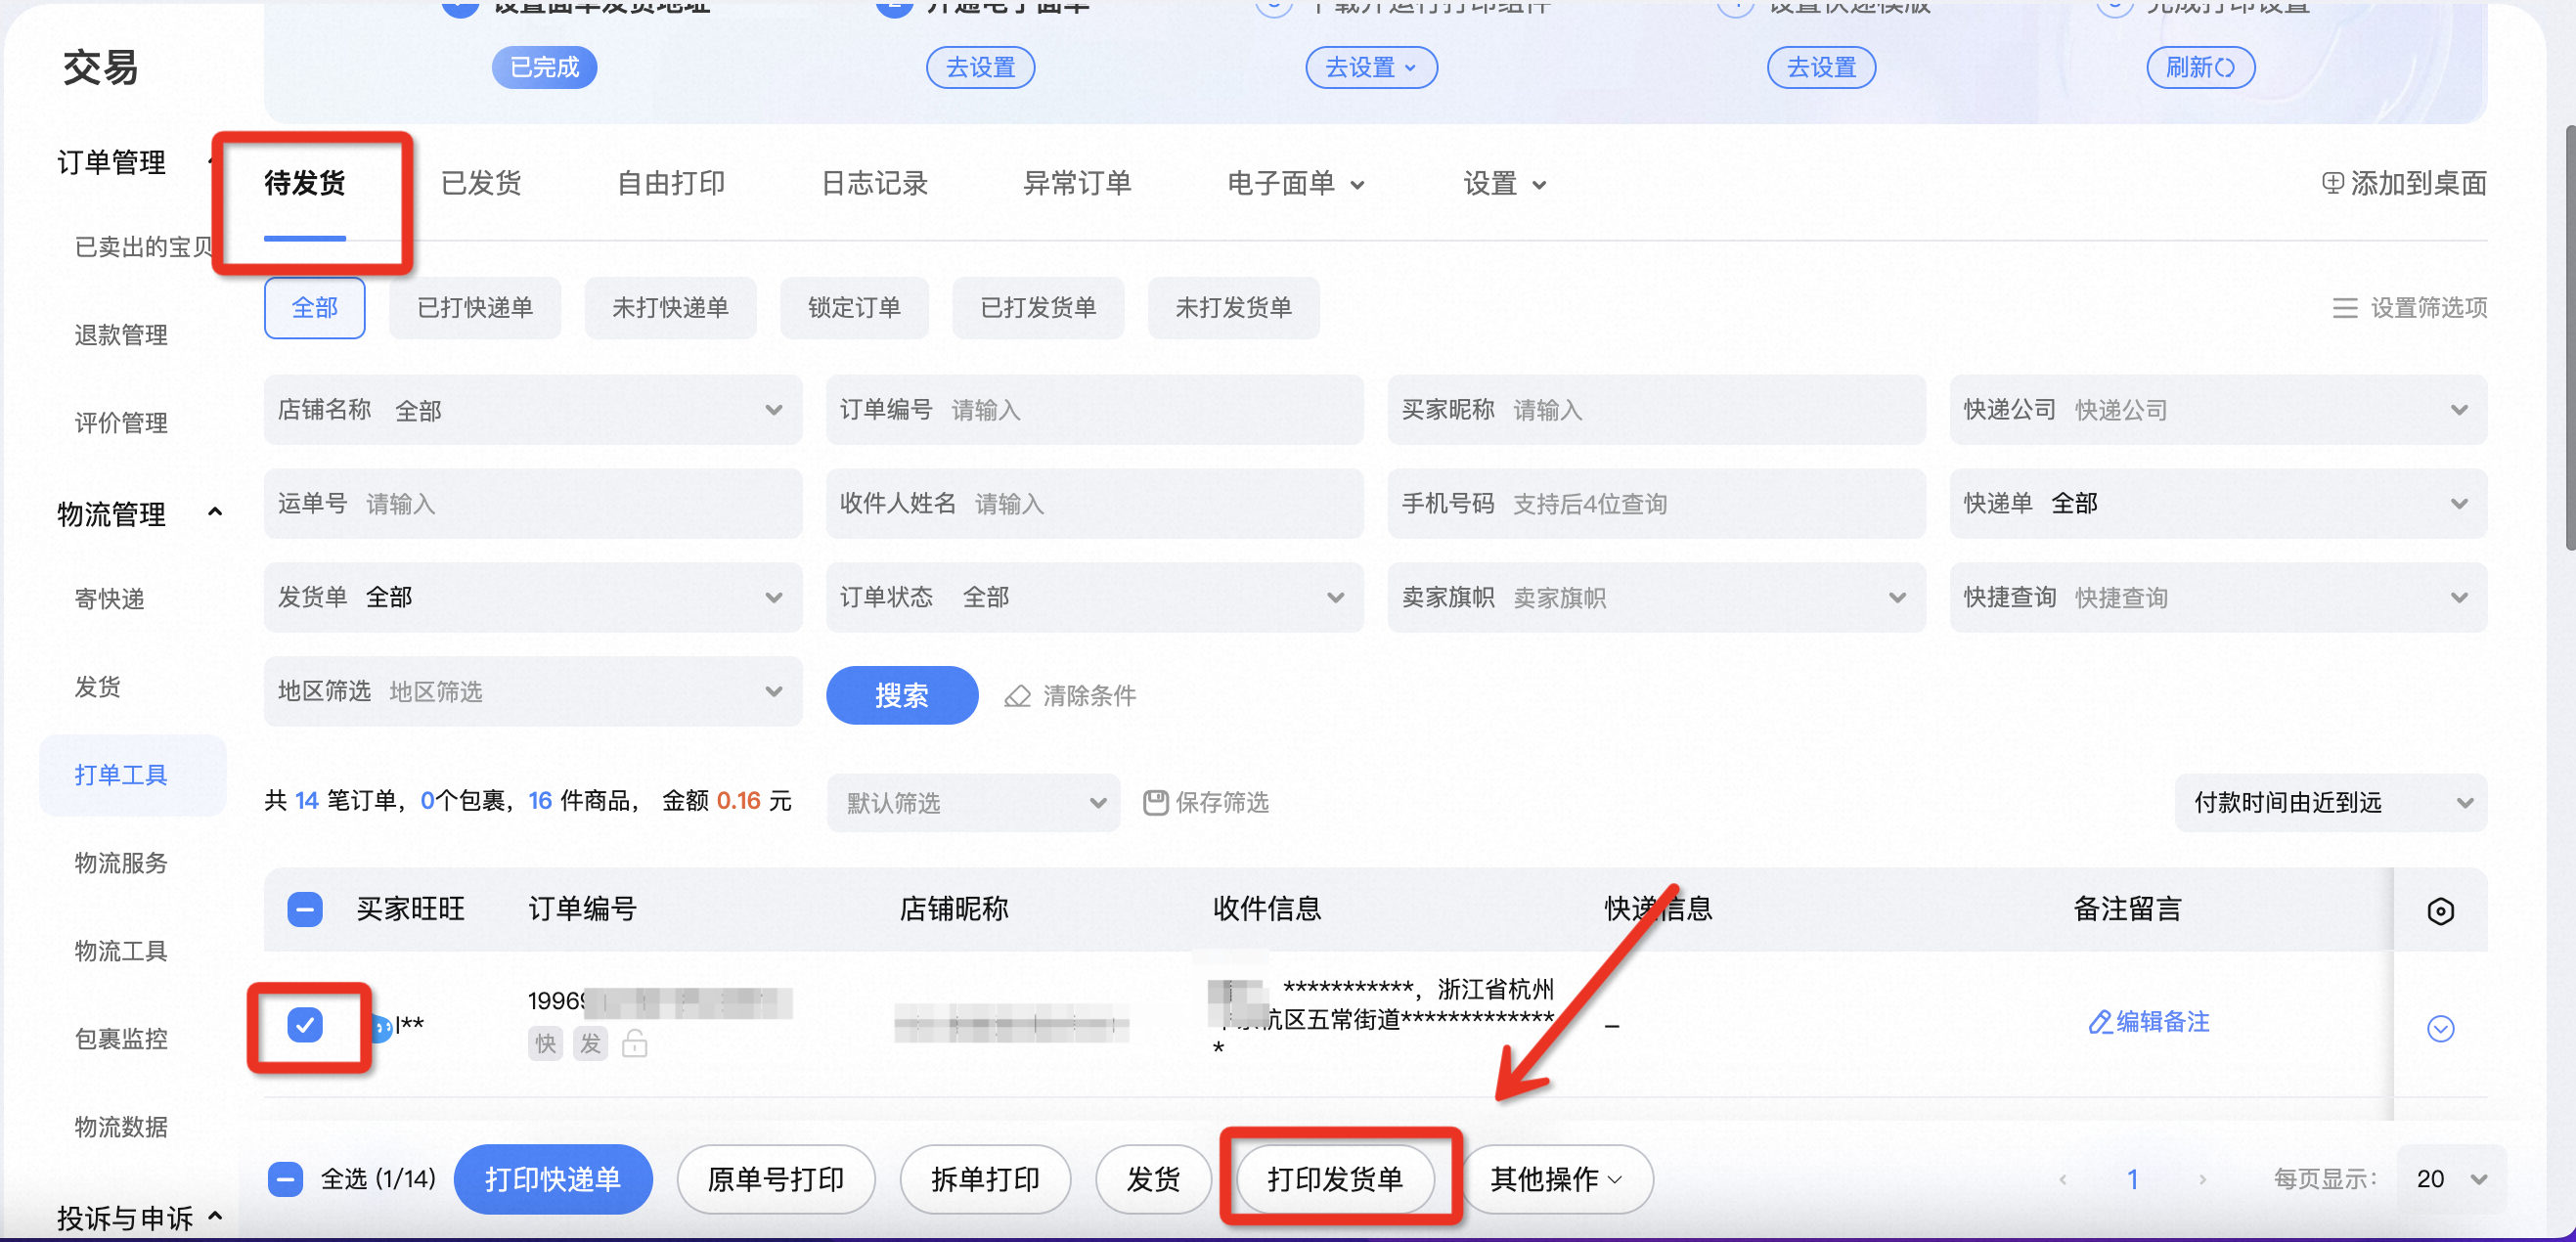Click the 已完成 step badge
2576x1242 pixels.
coord(544,68)
